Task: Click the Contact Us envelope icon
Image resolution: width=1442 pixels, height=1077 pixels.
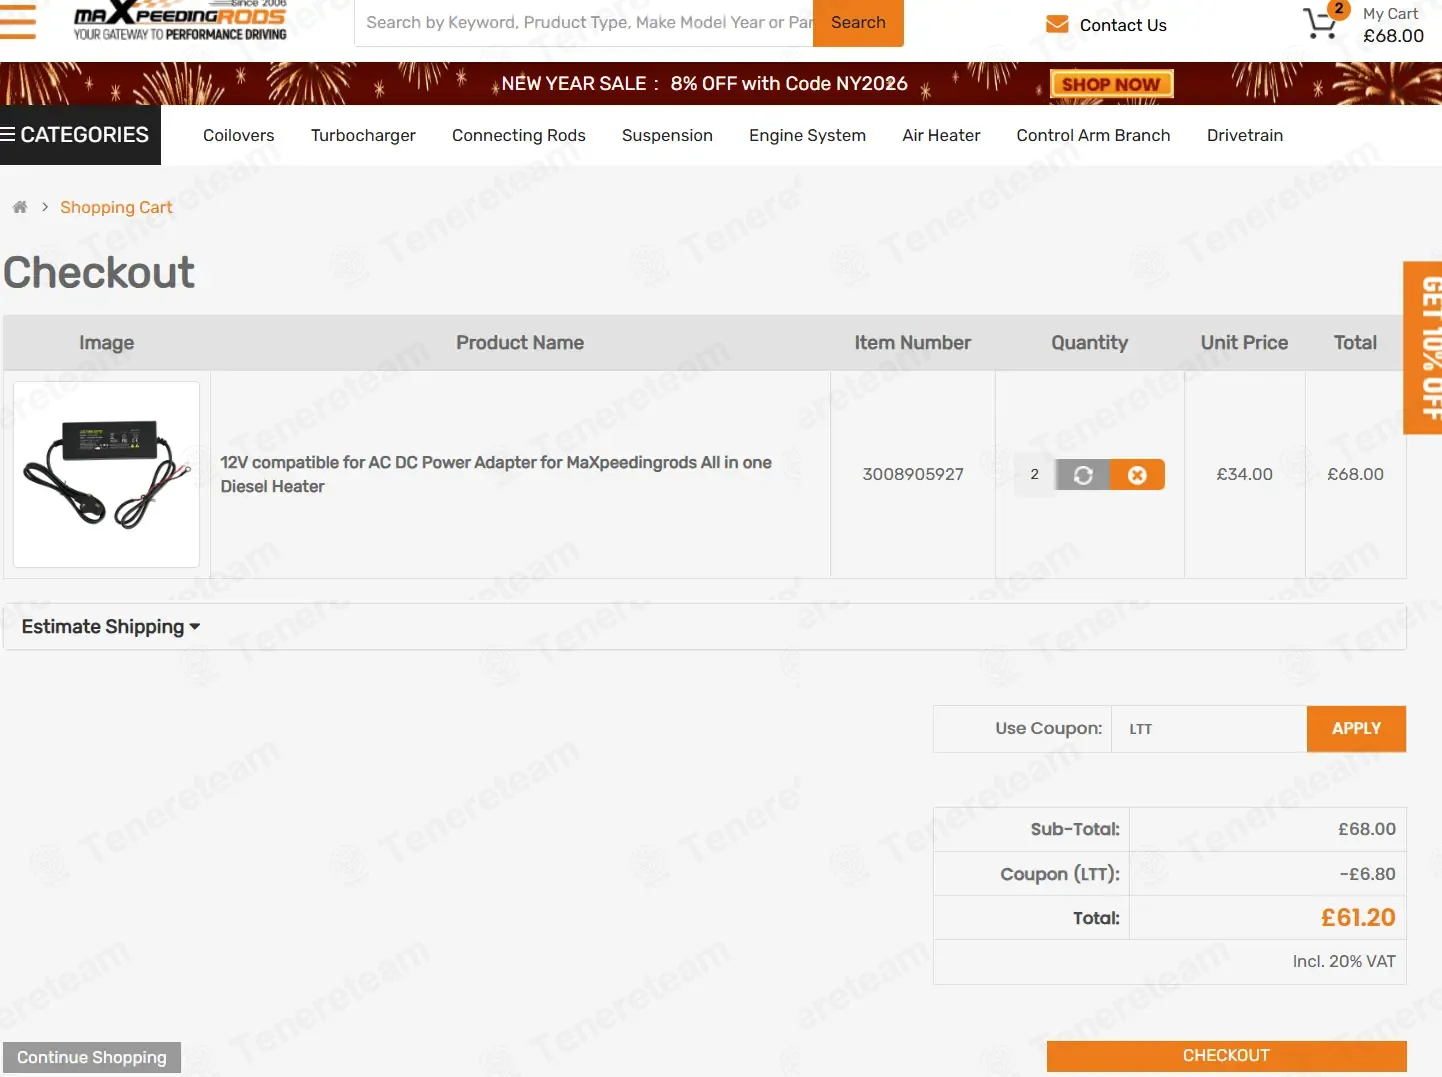Action: pos(1057,24)
